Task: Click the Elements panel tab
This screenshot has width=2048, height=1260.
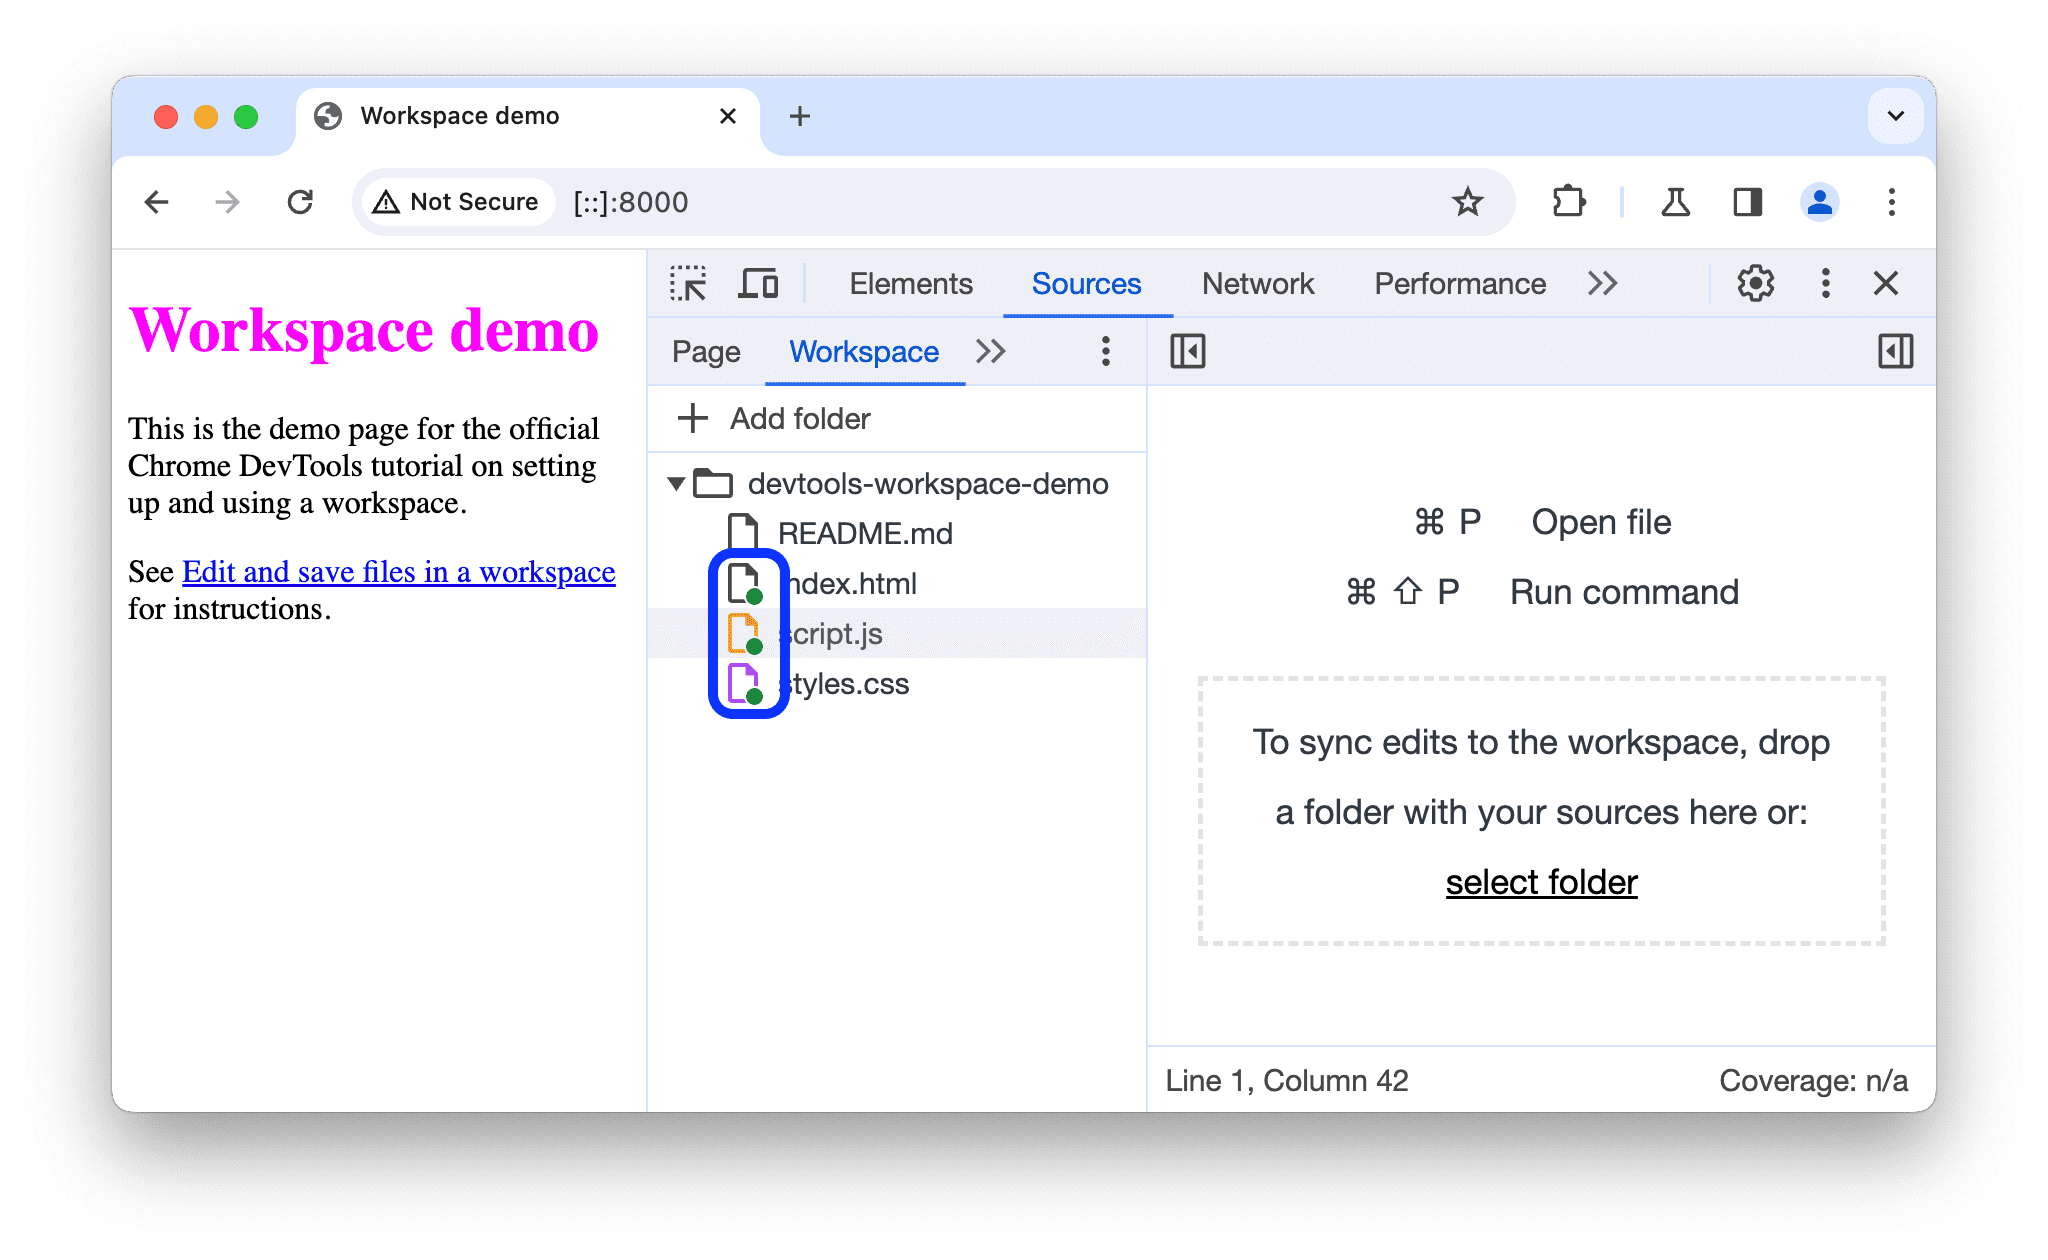Action: 906,284
